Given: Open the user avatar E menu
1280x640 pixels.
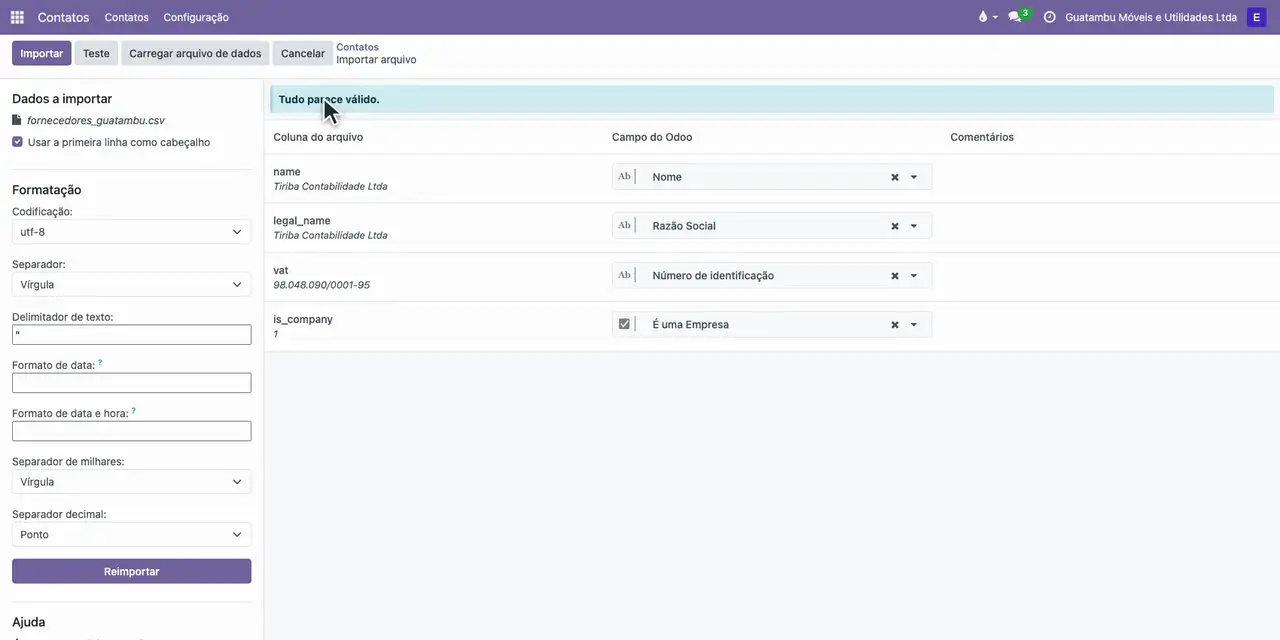Looking at the screenshot, I should [1257, 17].
